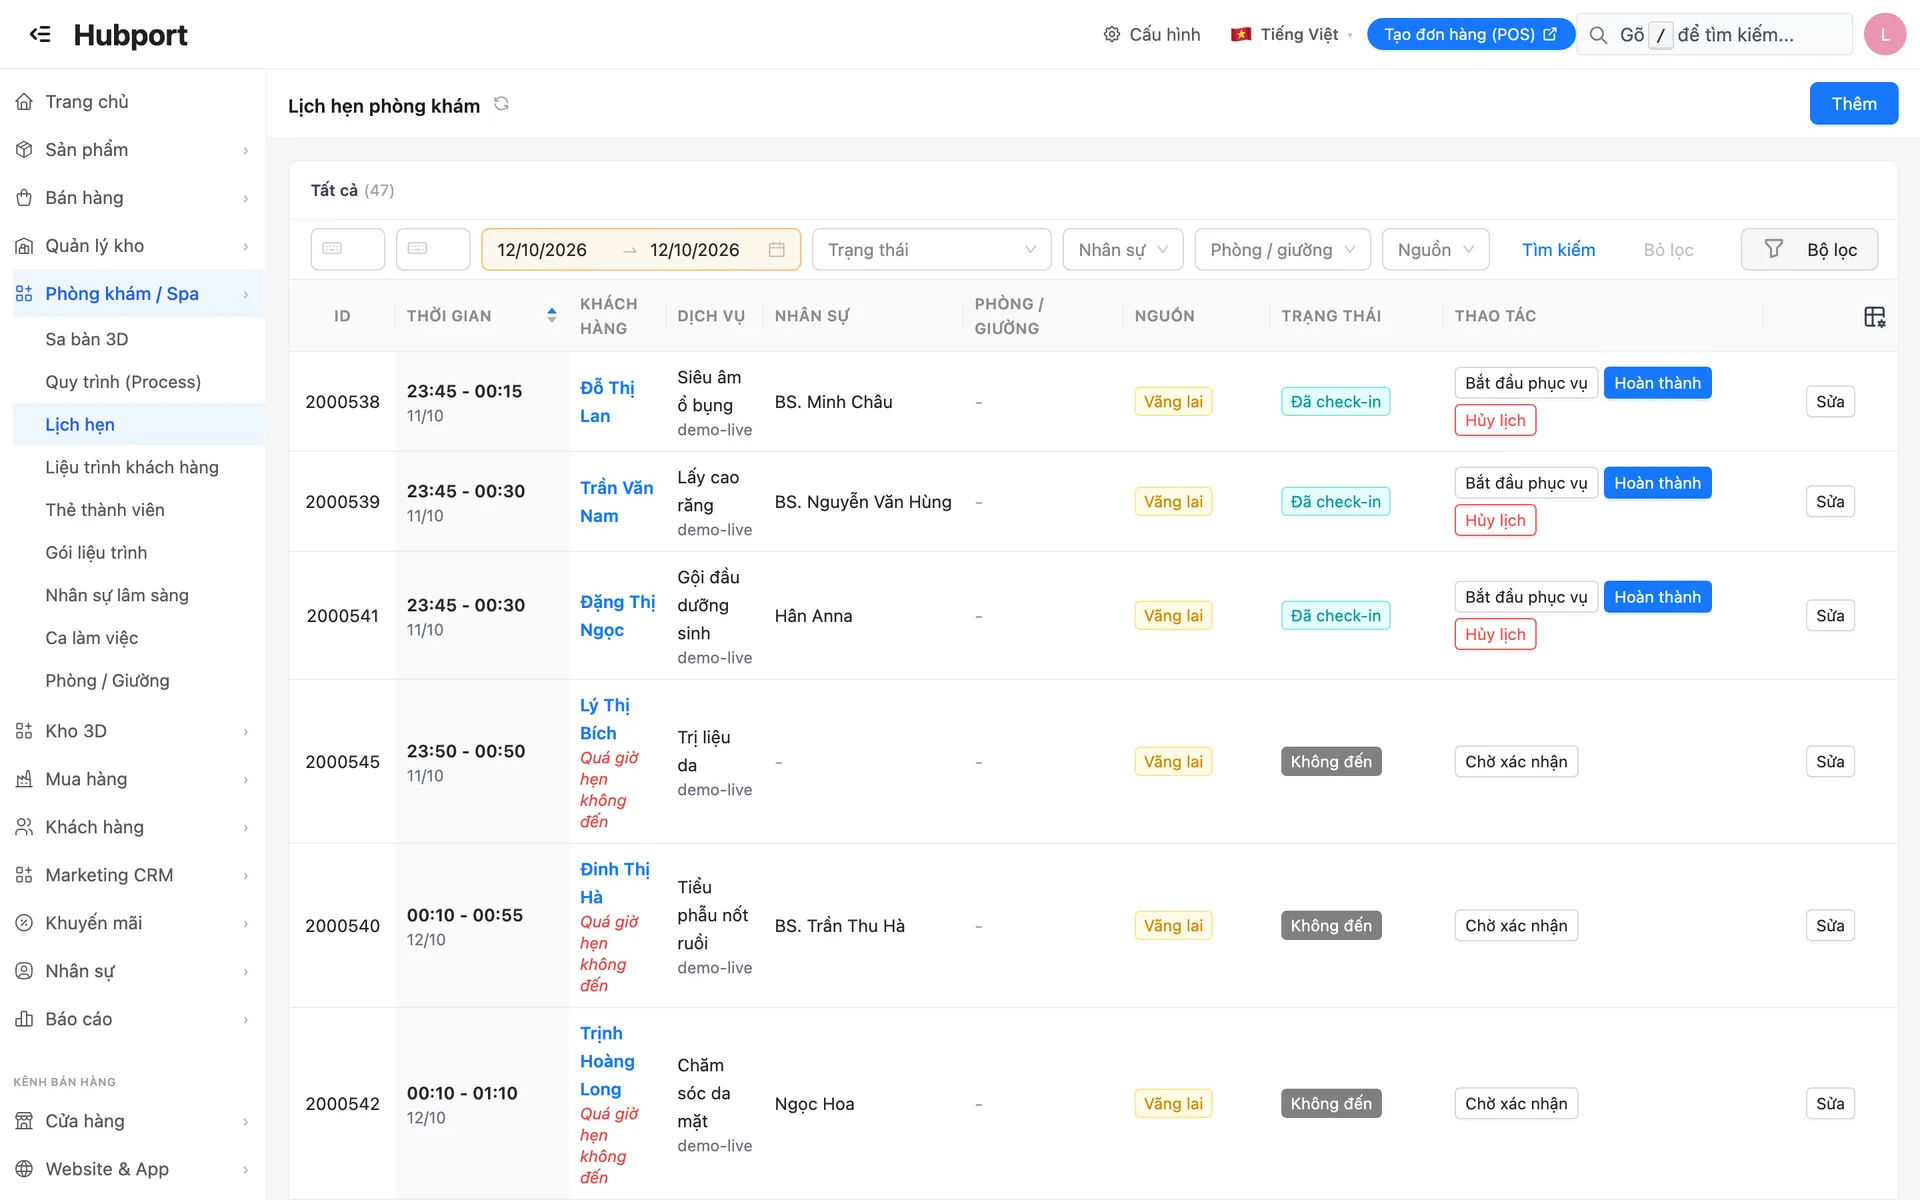
Task: Click the Website & App globe icon
Action: coord(24,1169)
